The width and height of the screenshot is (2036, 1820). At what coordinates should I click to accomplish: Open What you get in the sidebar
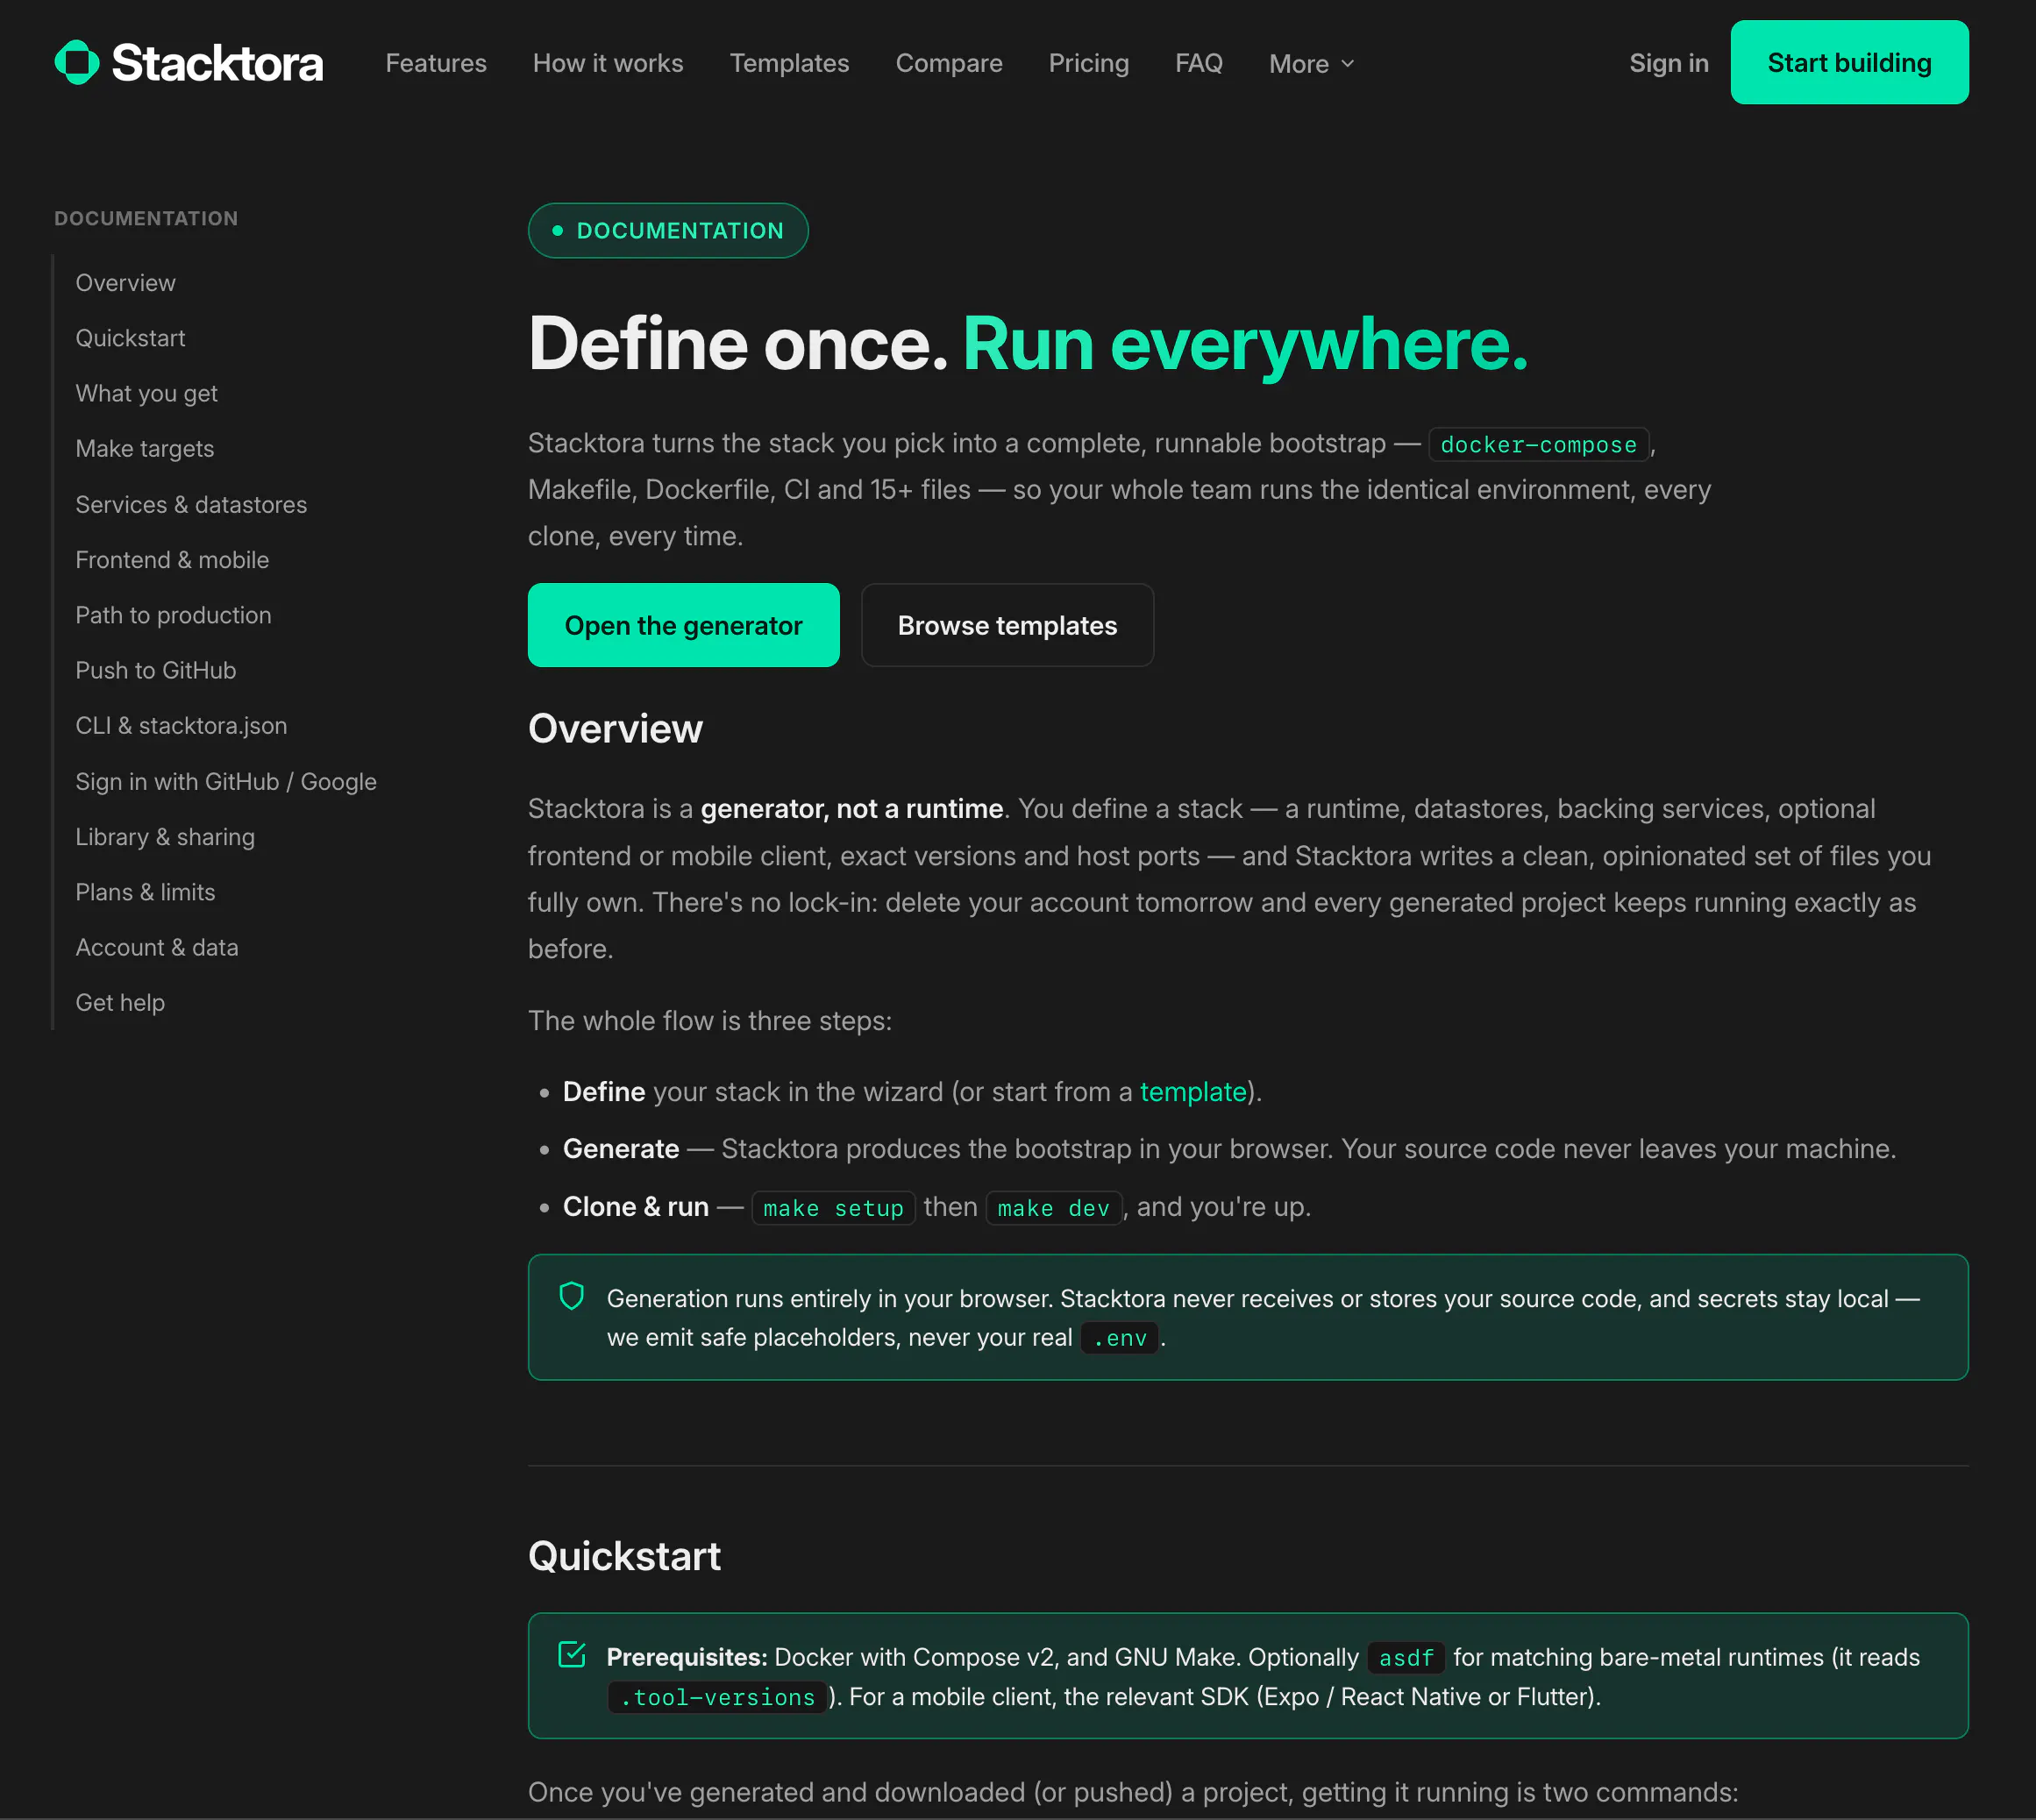coord(147,394)
